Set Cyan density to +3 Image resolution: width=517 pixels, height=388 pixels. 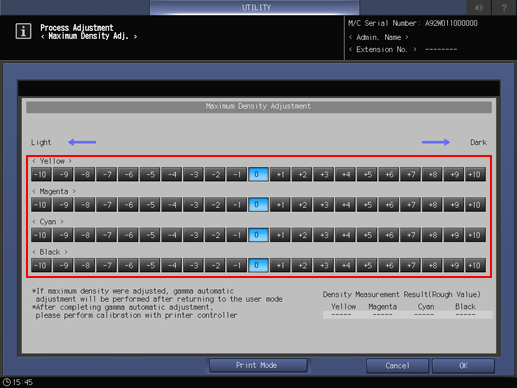coord(324,235)
